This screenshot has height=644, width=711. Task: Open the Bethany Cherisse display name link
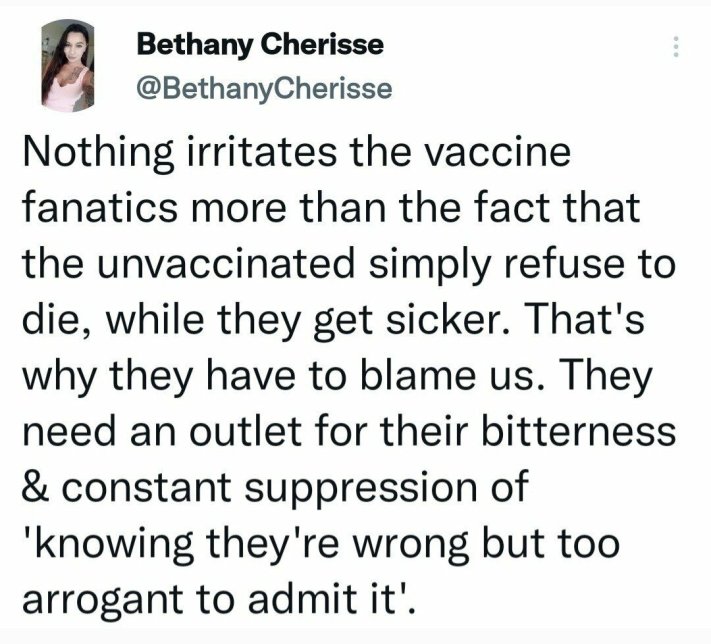[x=259, y=44]
